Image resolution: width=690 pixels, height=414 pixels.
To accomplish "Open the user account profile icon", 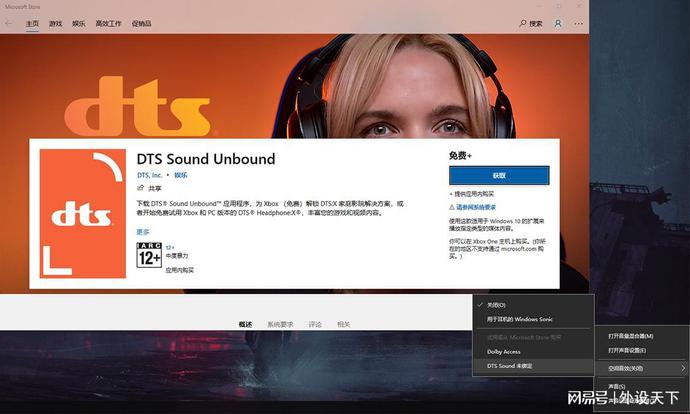I will tap(558, 23).
